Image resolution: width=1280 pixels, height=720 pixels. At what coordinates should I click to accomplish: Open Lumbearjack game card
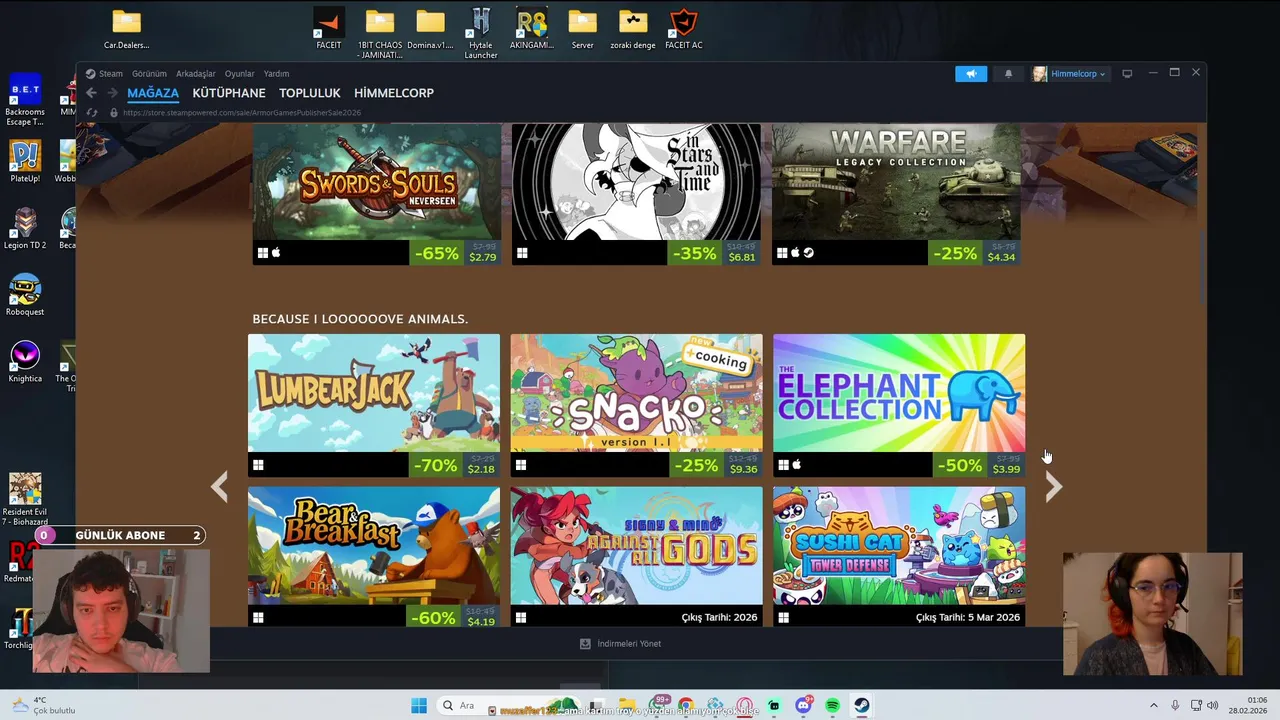tap(374, 405)
